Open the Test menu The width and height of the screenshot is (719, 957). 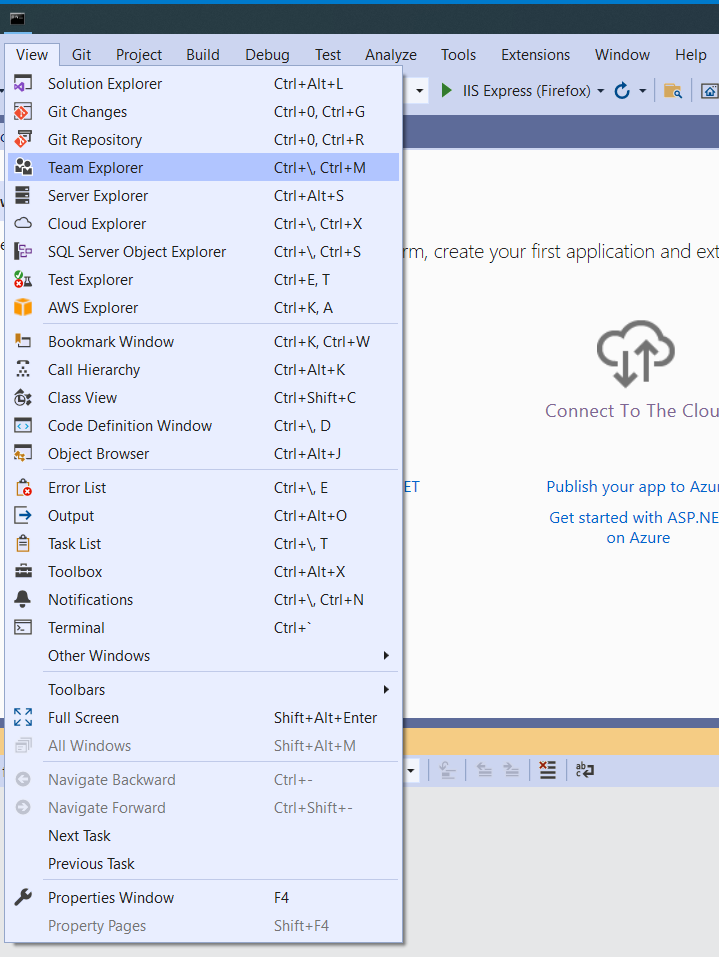tap(328, 55)
